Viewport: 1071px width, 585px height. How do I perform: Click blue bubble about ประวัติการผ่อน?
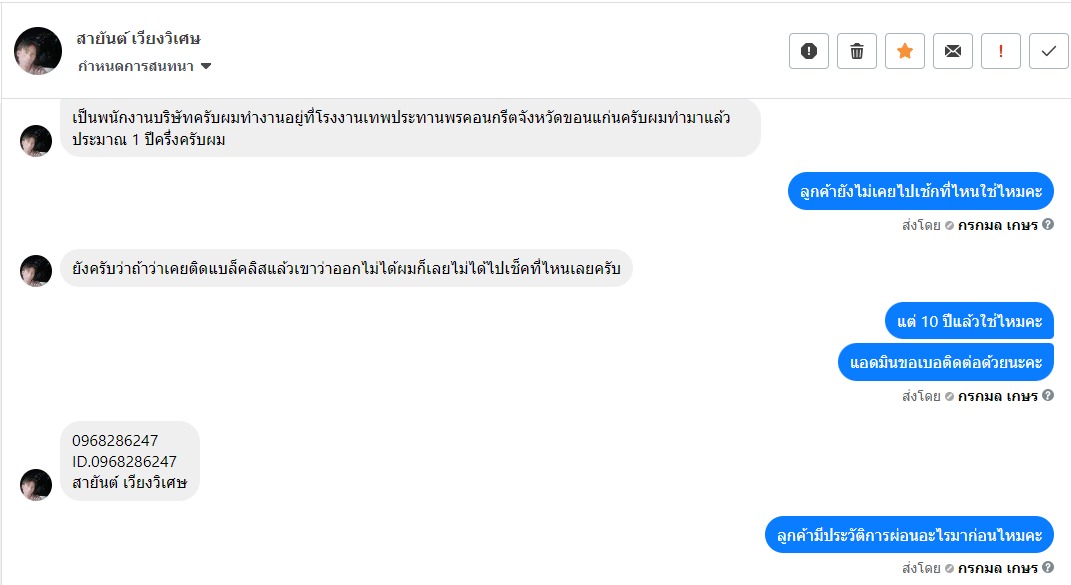(910, 534)
